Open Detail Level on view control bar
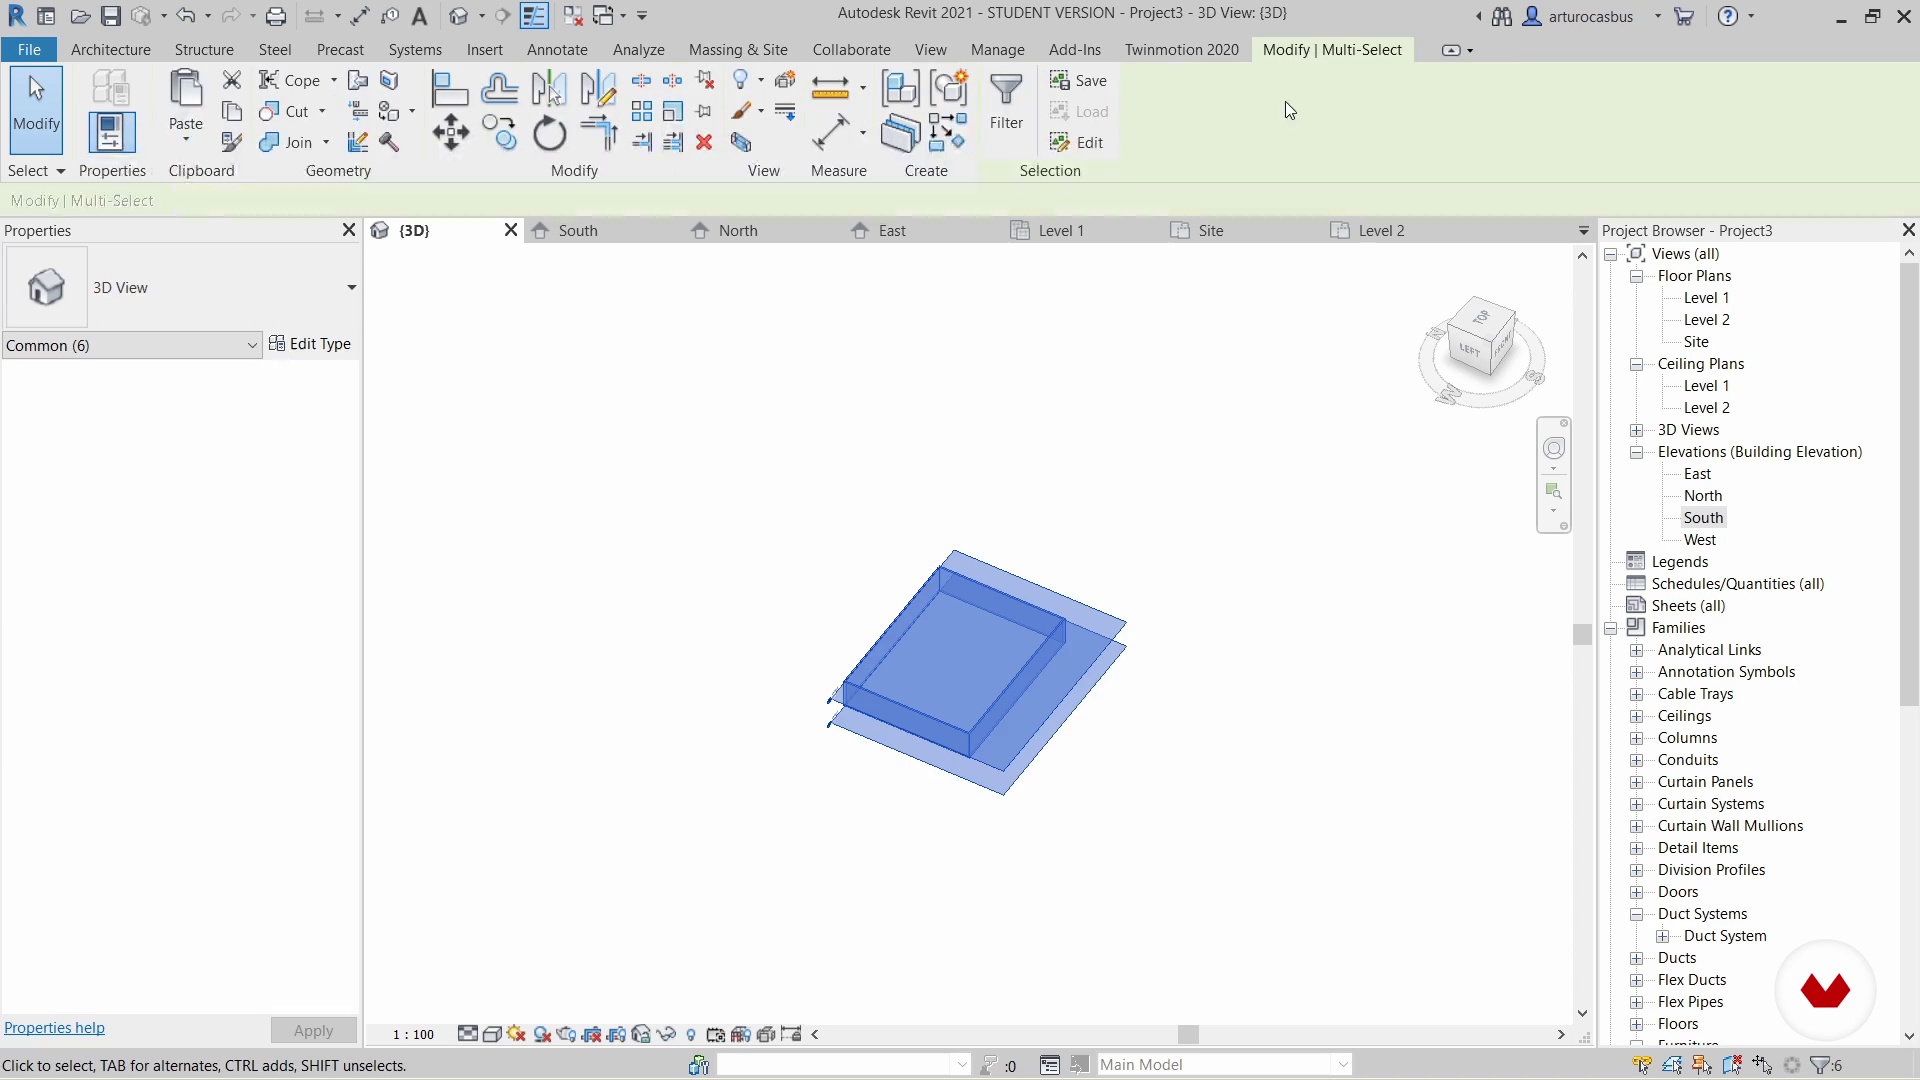The image size is (1920, 1080). [467, 1035]
